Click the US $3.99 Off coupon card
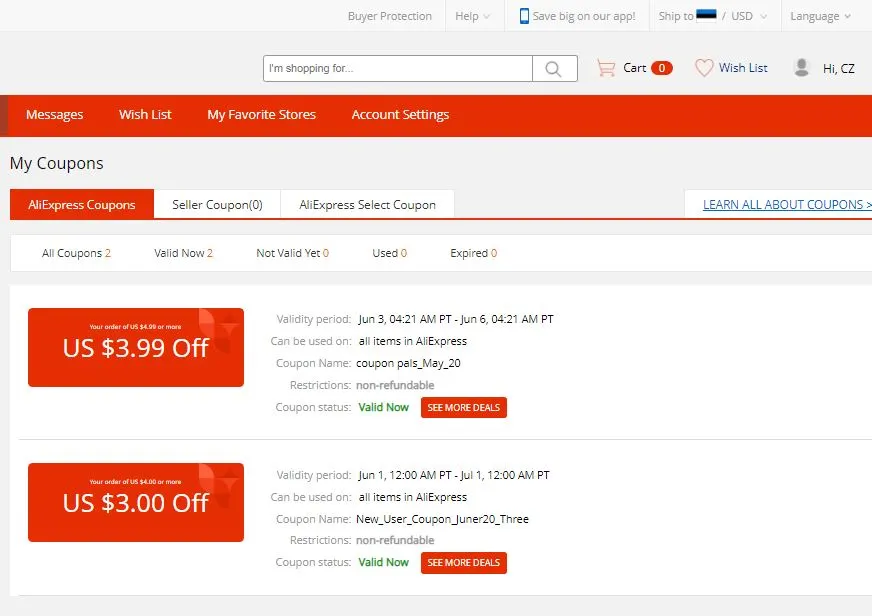The image size is (872, 616). 136,347
